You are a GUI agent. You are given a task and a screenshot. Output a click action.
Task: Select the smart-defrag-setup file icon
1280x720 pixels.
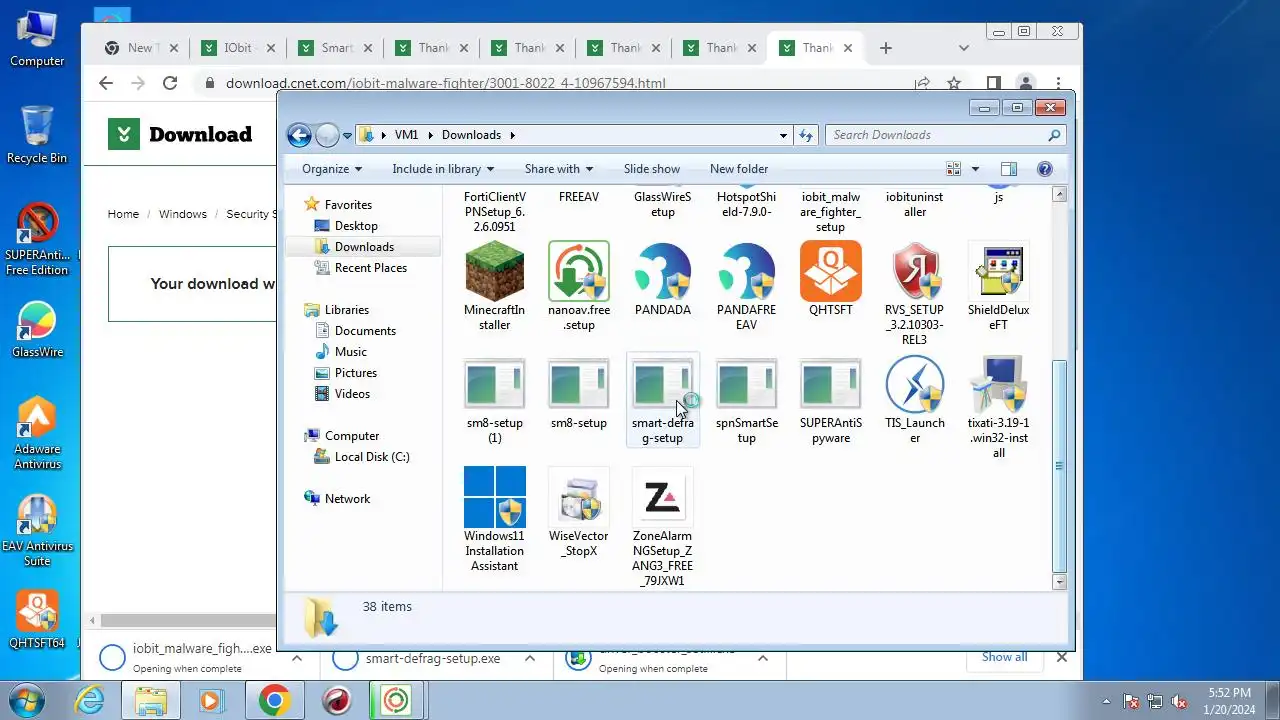[662, 384]
